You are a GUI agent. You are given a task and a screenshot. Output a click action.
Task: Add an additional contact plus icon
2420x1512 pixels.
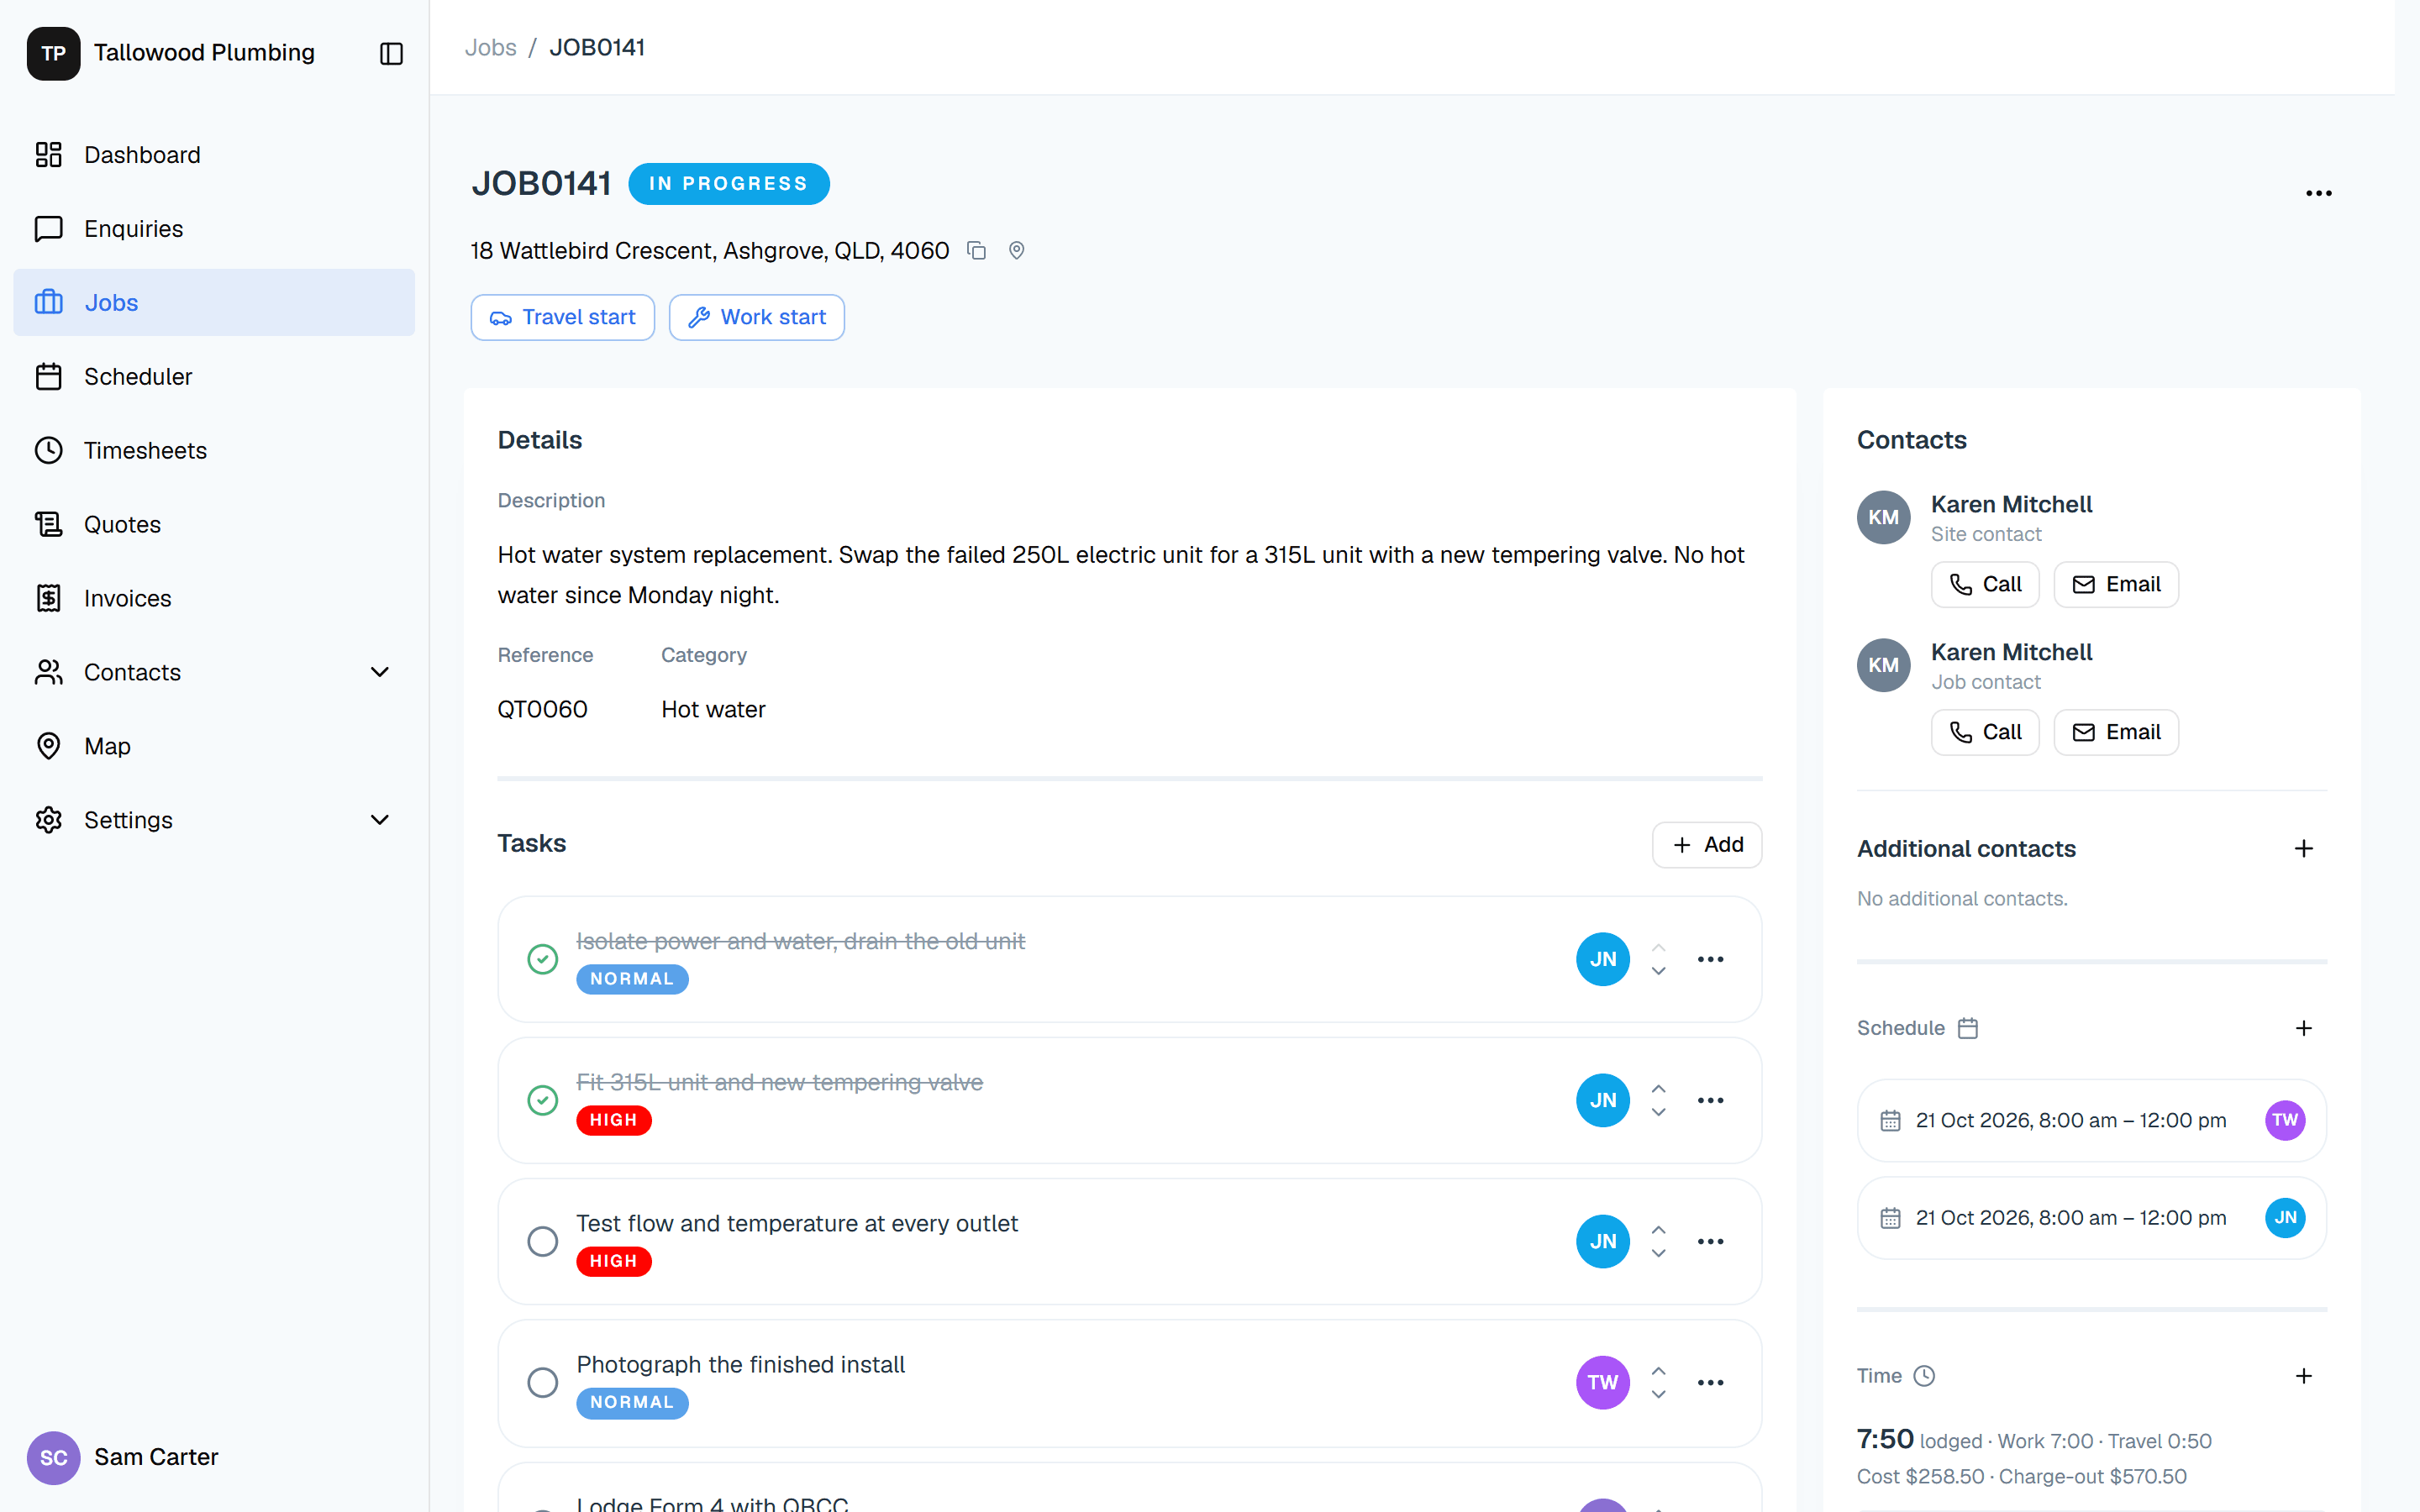tap(2304, 849)
